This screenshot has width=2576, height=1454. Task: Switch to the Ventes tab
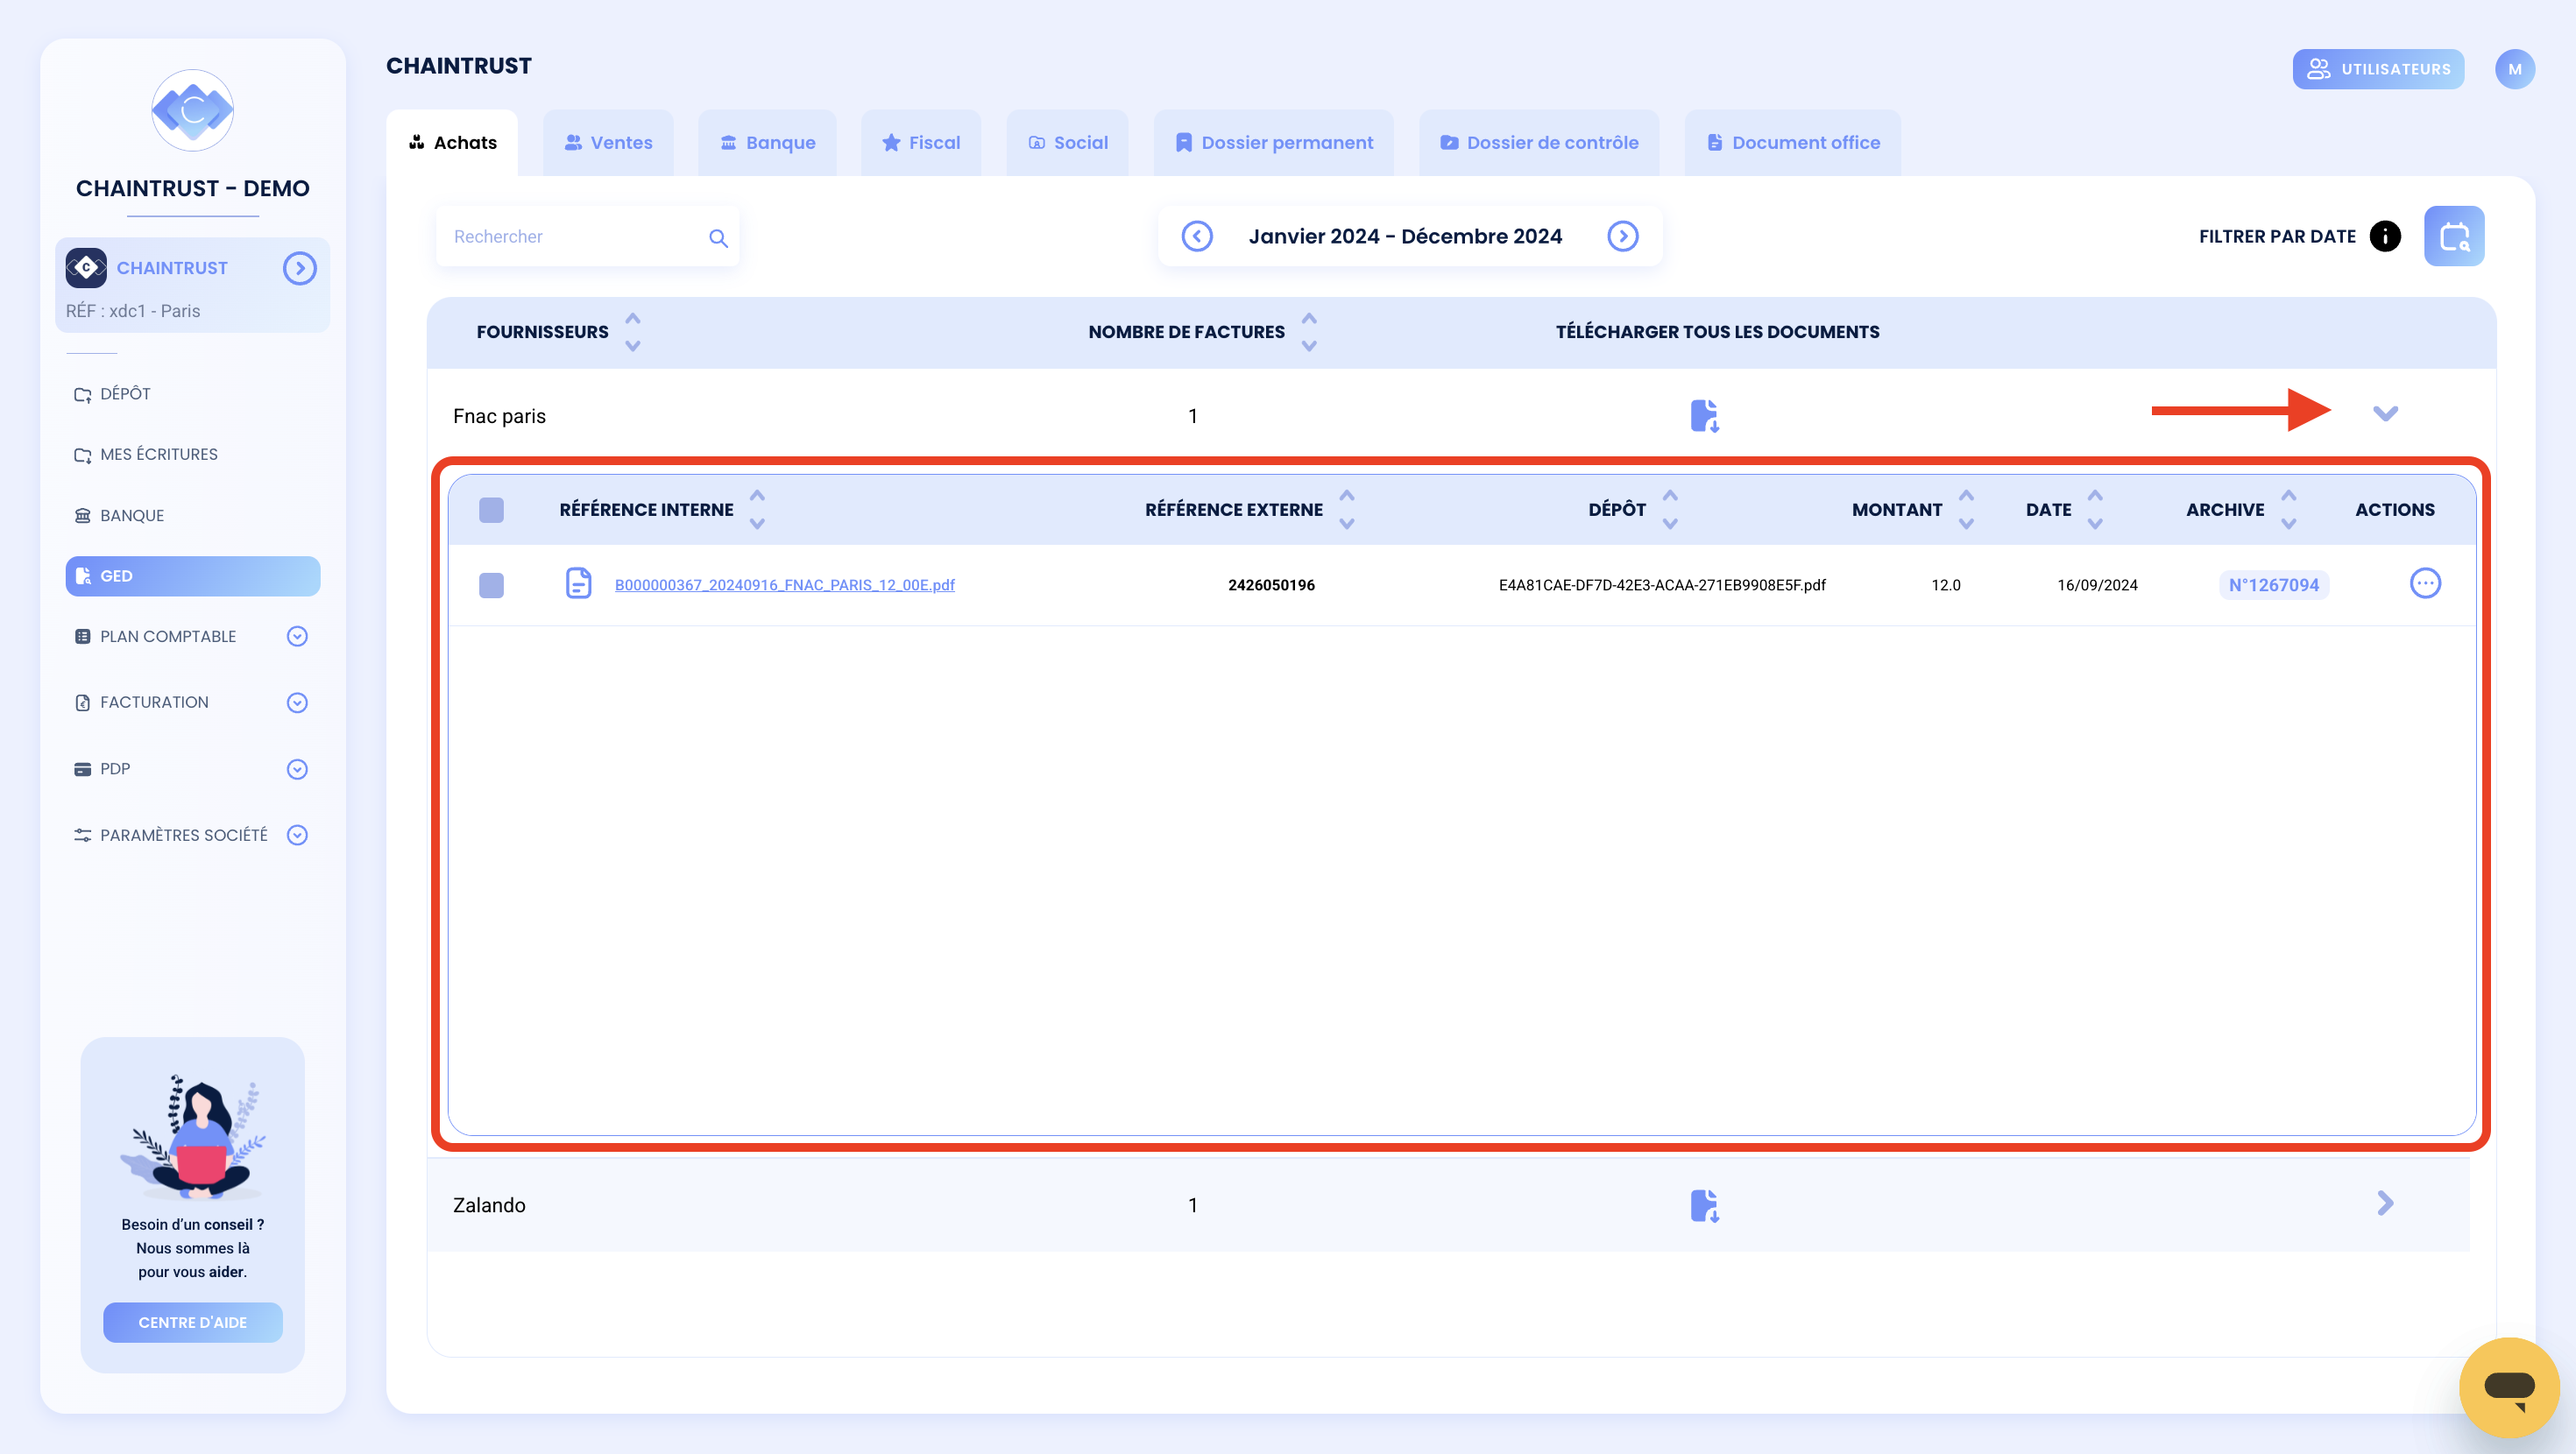coord(608,143)
